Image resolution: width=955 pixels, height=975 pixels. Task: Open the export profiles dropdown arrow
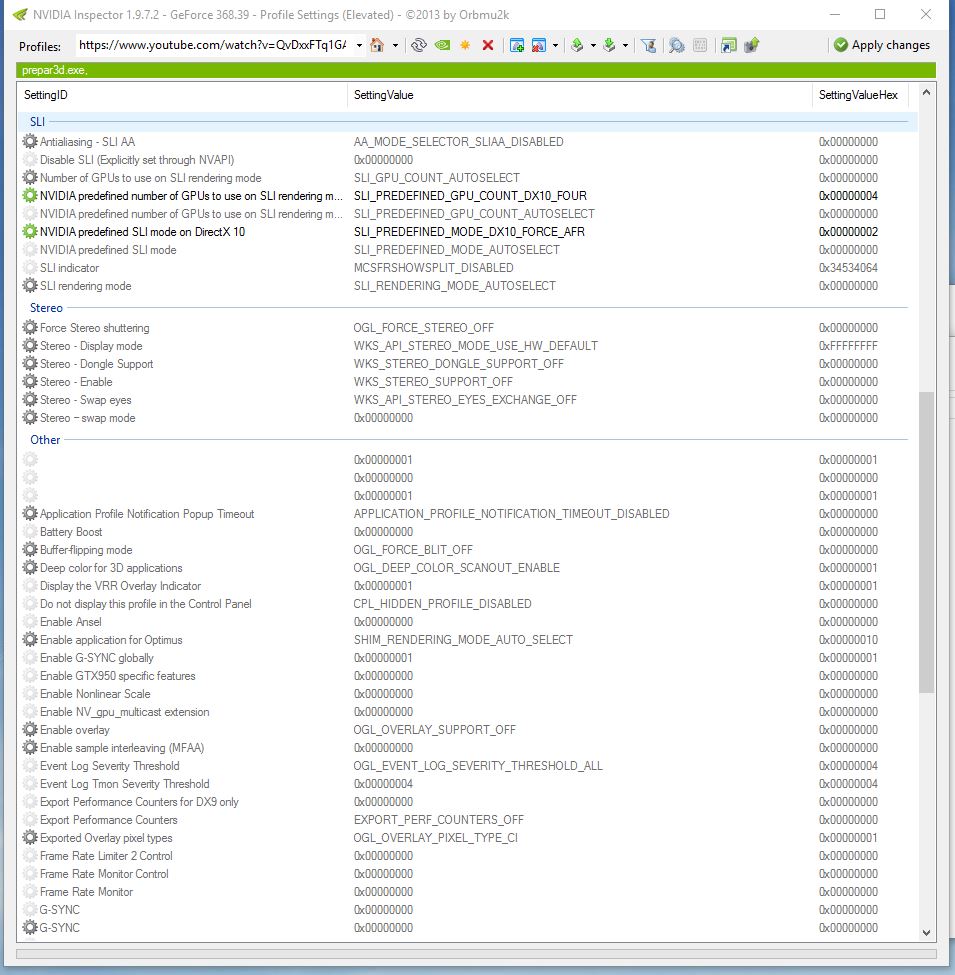point(593,45)
